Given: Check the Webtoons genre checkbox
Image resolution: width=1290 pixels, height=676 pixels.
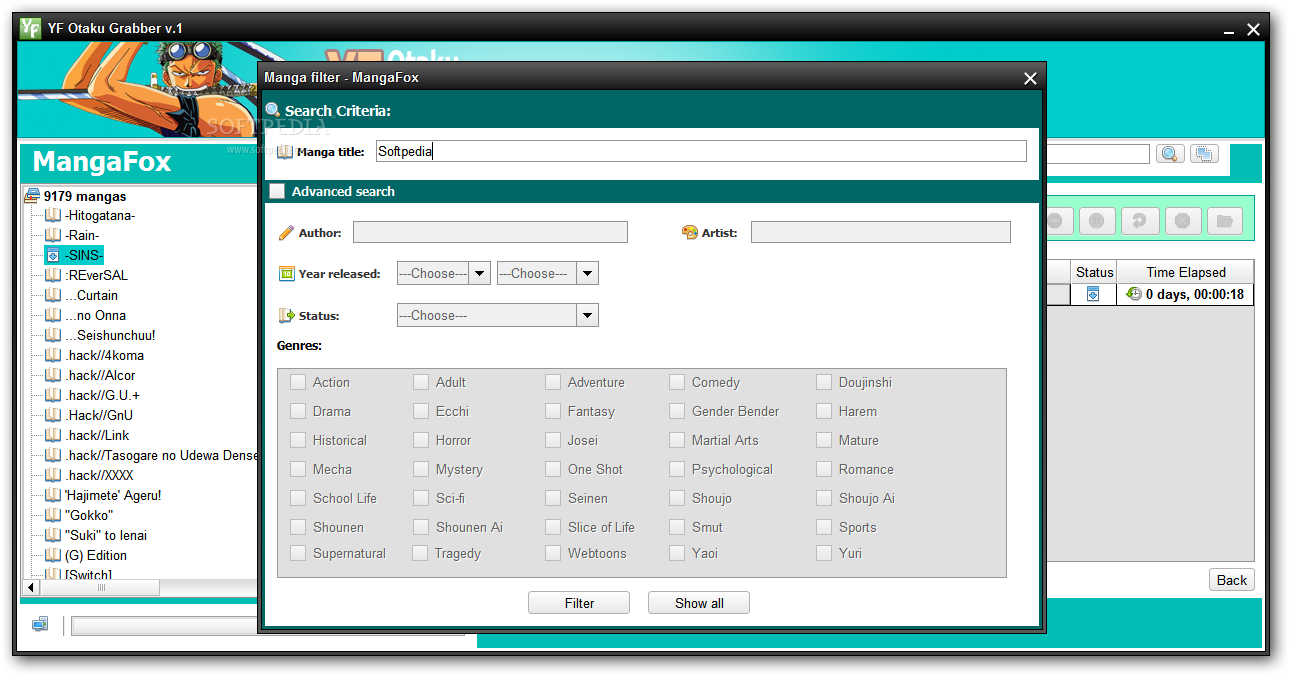Looking at the screenshot, I should click(x=553, y=553).
